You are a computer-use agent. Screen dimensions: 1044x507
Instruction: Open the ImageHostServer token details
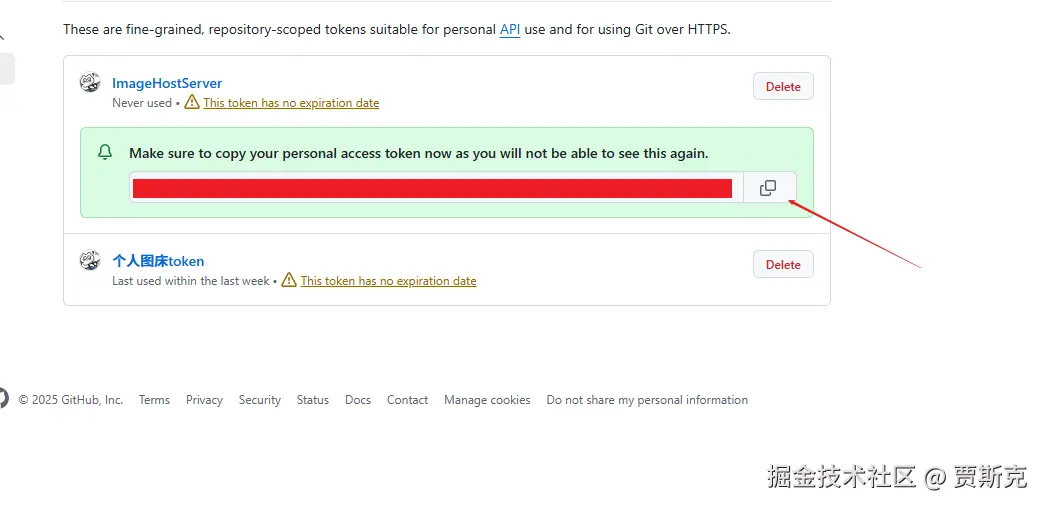167,83
